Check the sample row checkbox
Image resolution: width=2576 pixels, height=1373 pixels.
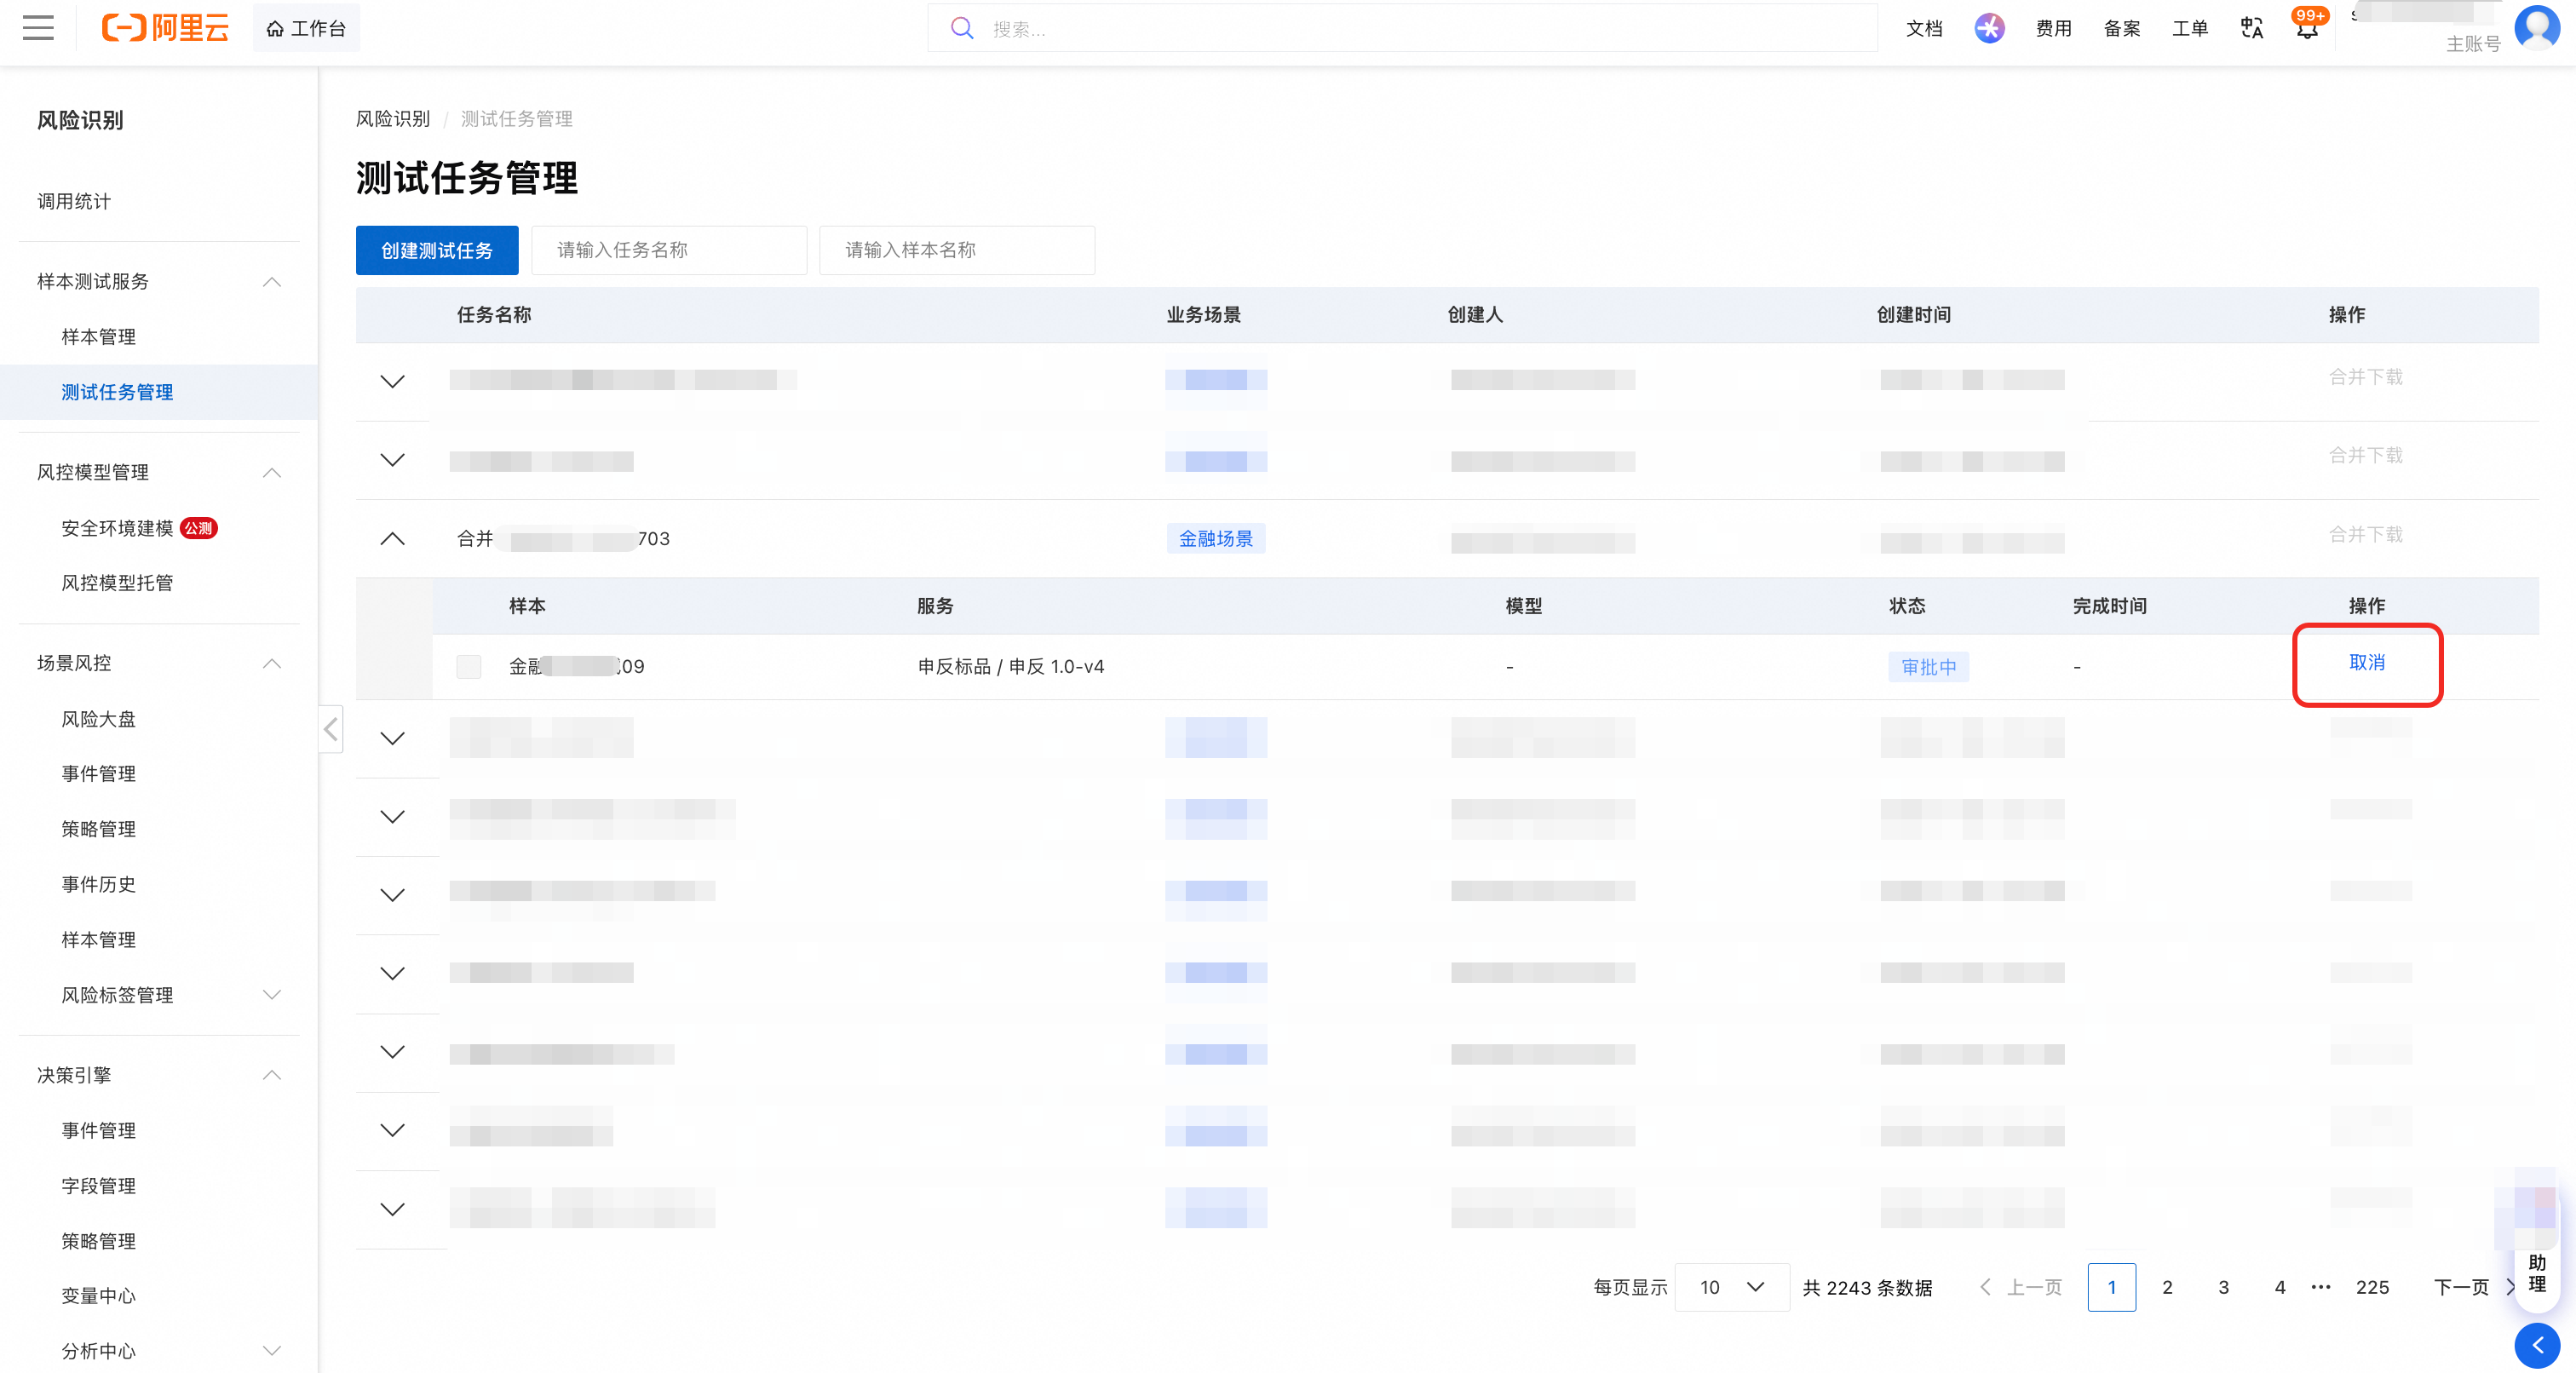pos(469,666)
